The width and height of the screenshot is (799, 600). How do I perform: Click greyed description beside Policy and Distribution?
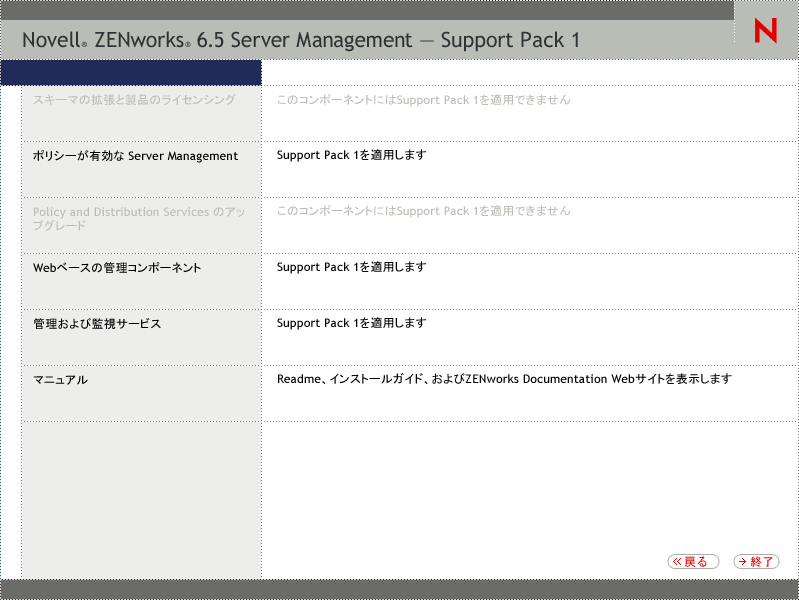(423, 211)
